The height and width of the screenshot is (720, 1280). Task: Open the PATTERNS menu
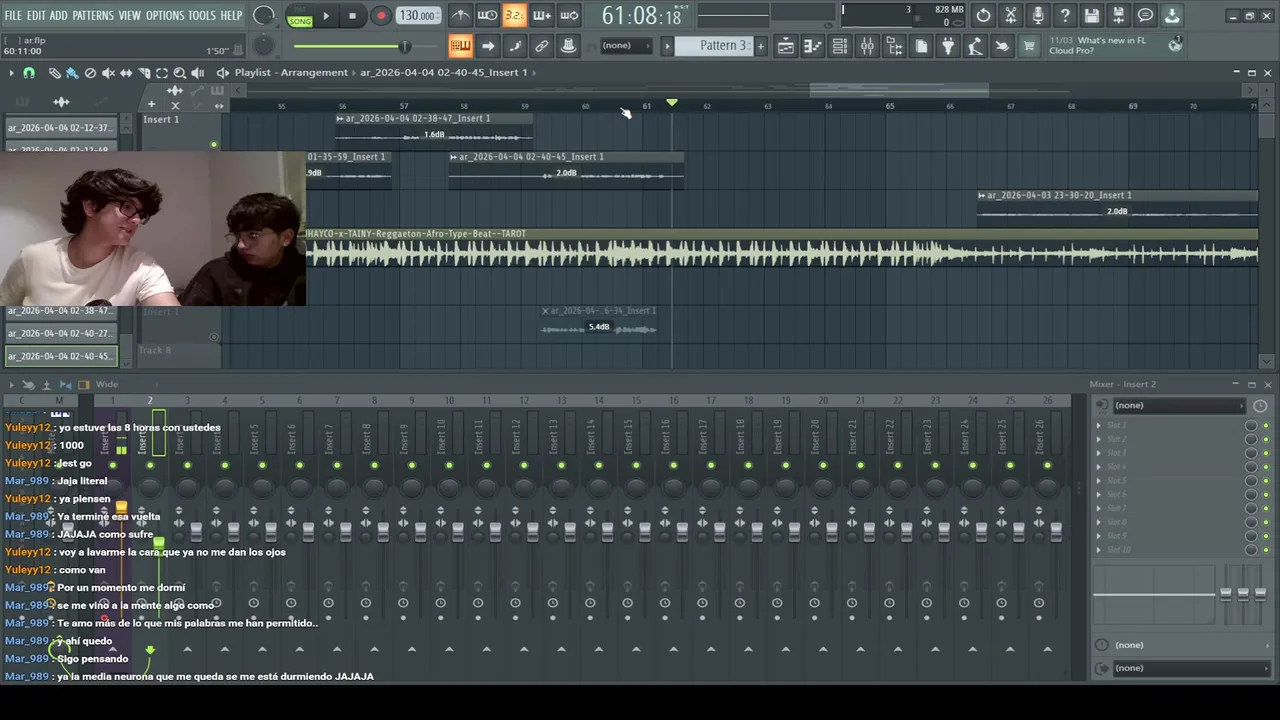[x=92, y=15]
